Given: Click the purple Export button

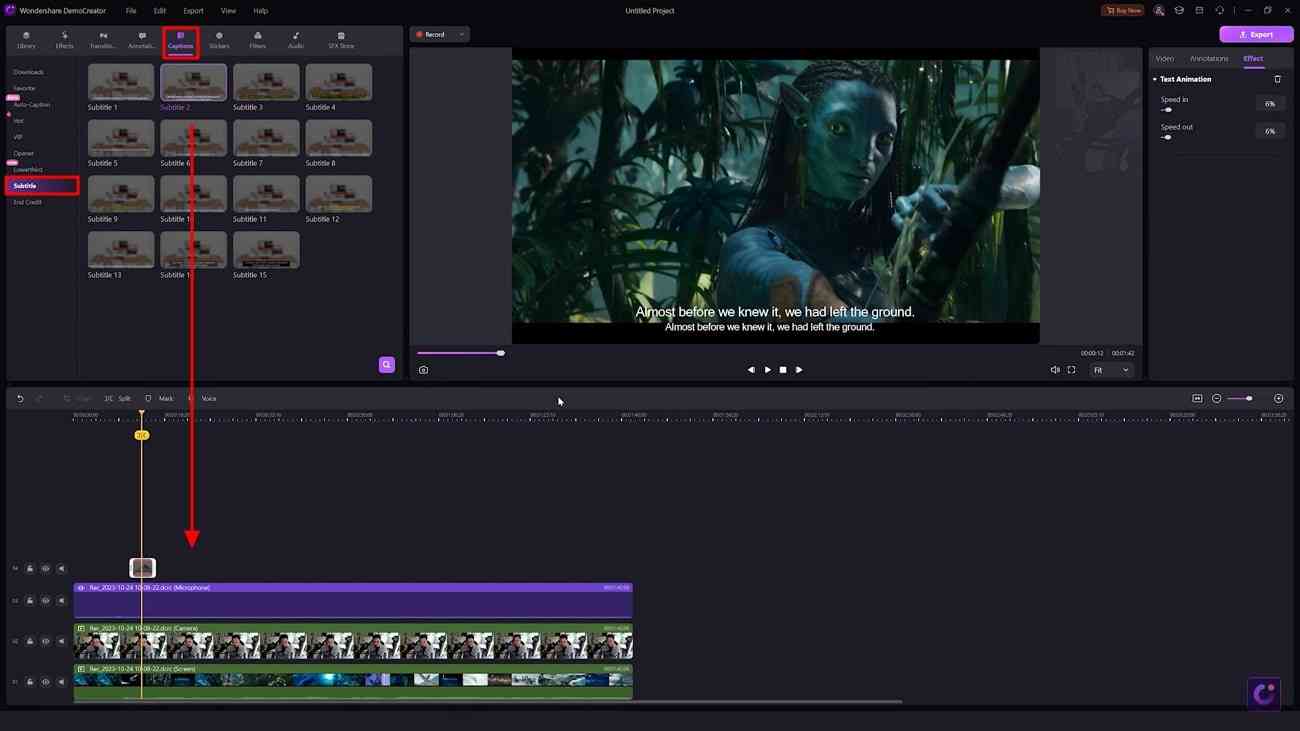Looking at the screenshot, I should tap(1256, 34).
